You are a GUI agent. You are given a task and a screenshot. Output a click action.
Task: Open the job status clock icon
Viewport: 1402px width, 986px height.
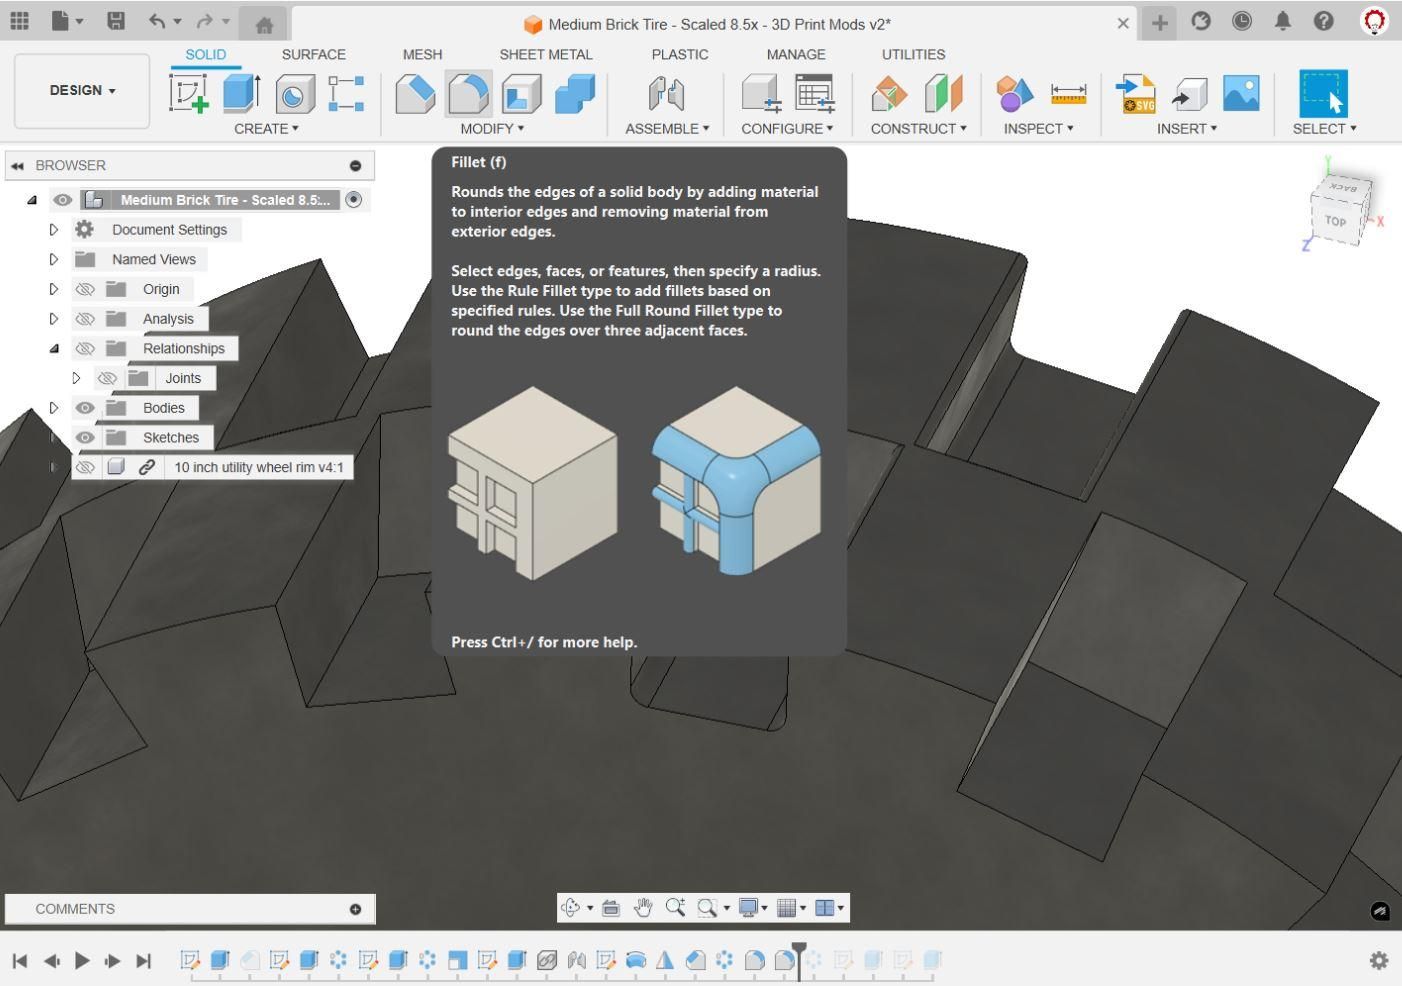[x=1242, y=21]
